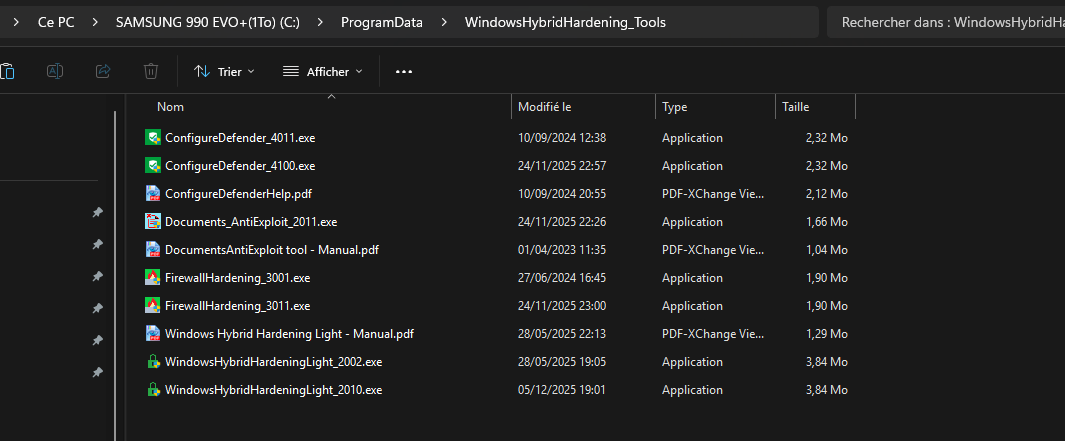Click the ConfigureDefender_4100.exe file icon
Image resolution: width=1065 pixels, height=441 pixels.
pyautogui.click(x=153, y=166)
